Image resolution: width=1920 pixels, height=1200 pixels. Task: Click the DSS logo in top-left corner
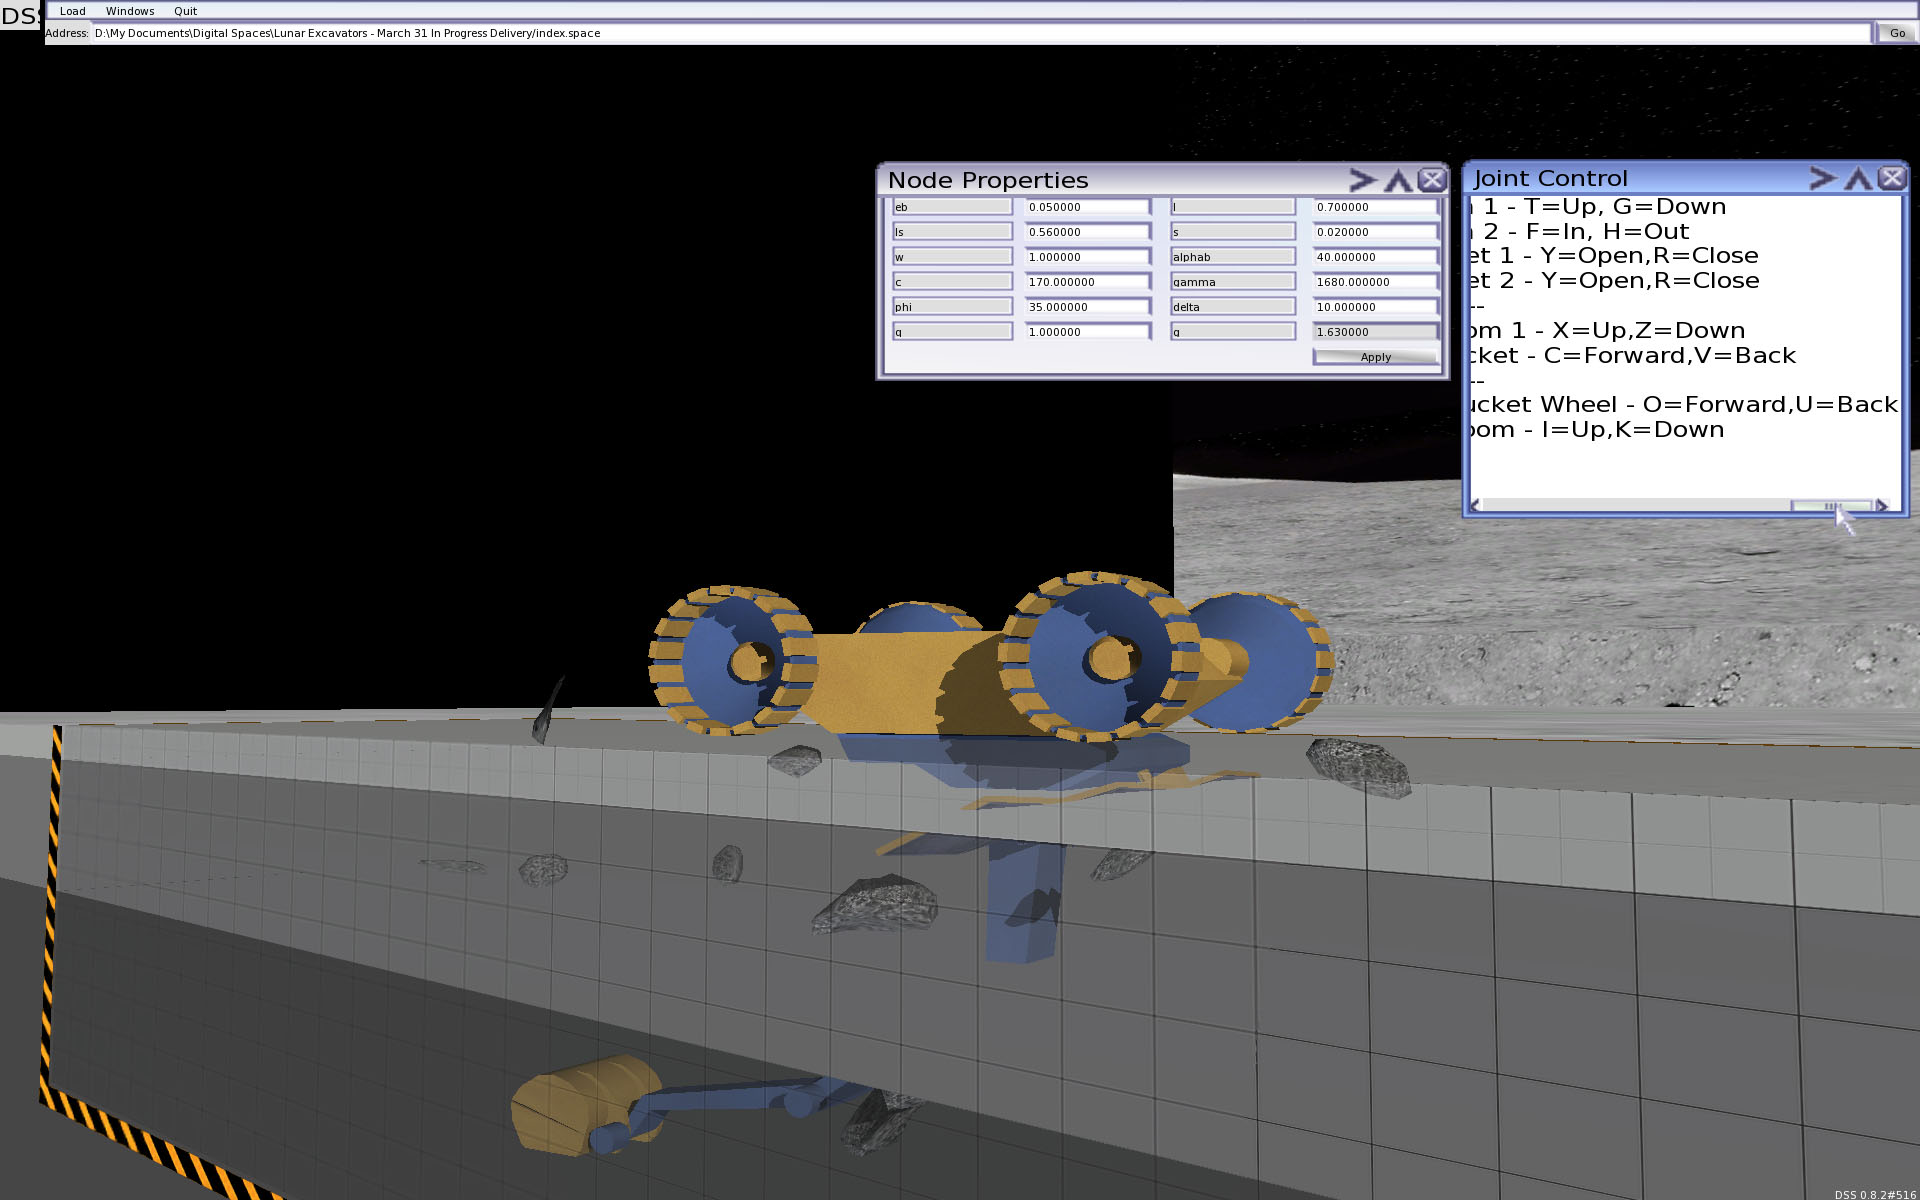click(20, 16)
